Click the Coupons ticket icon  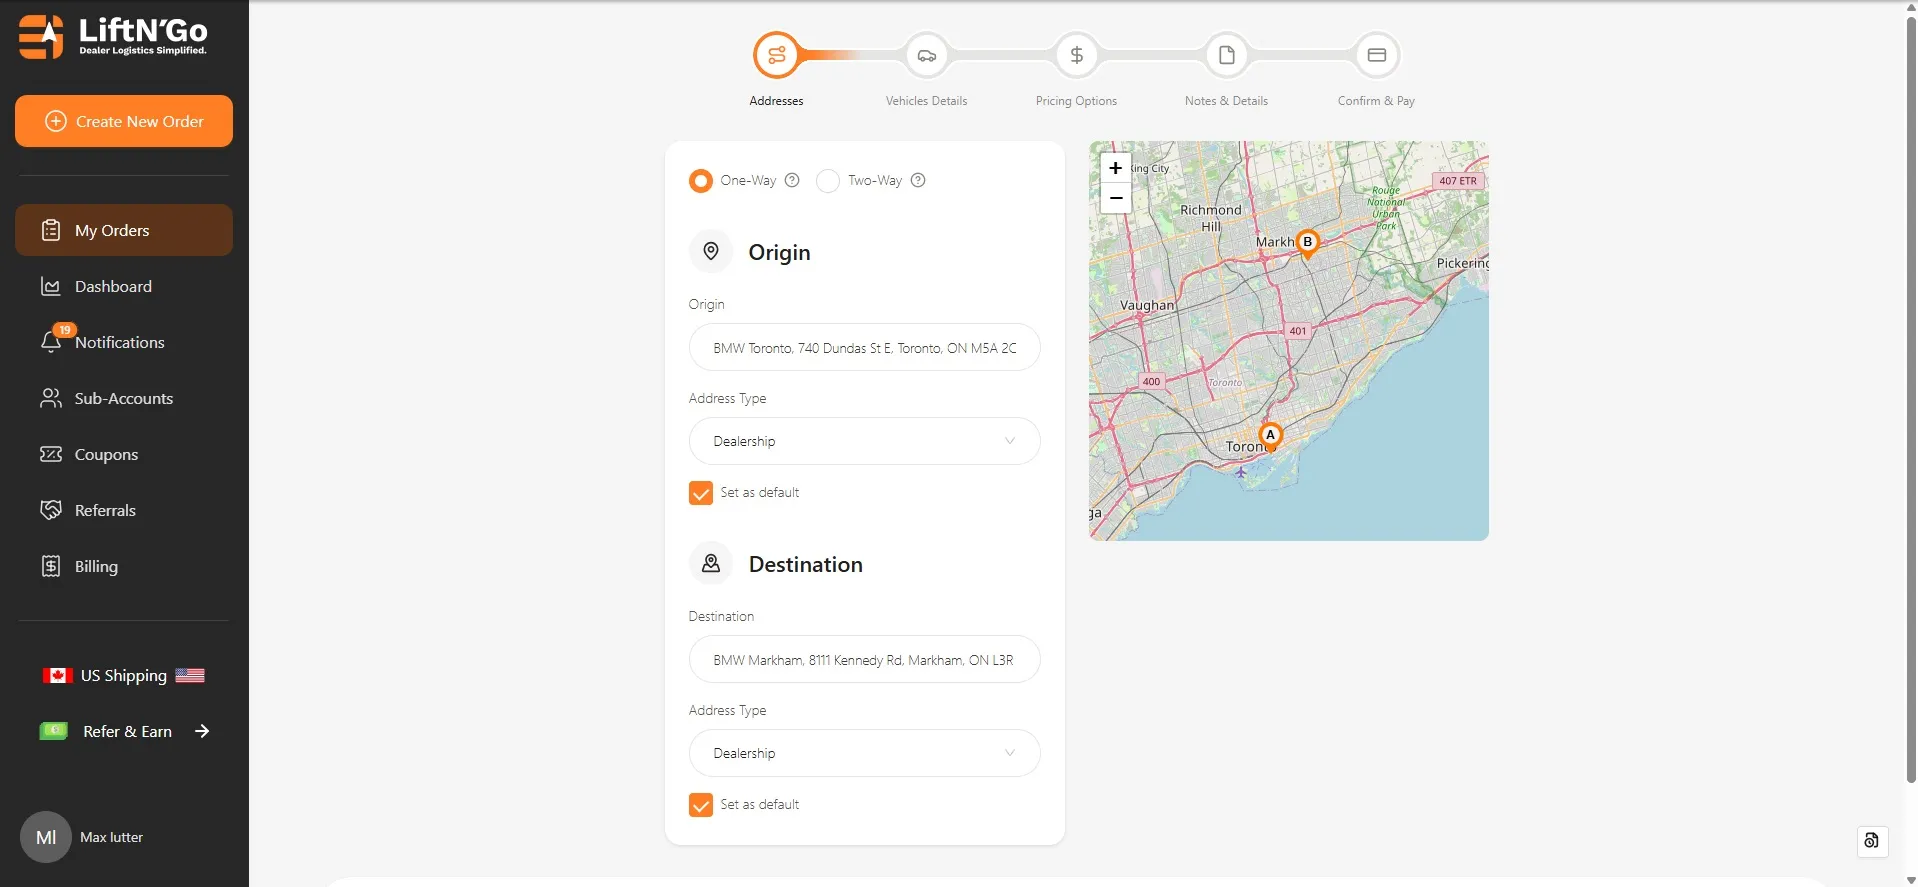[51, 454]
